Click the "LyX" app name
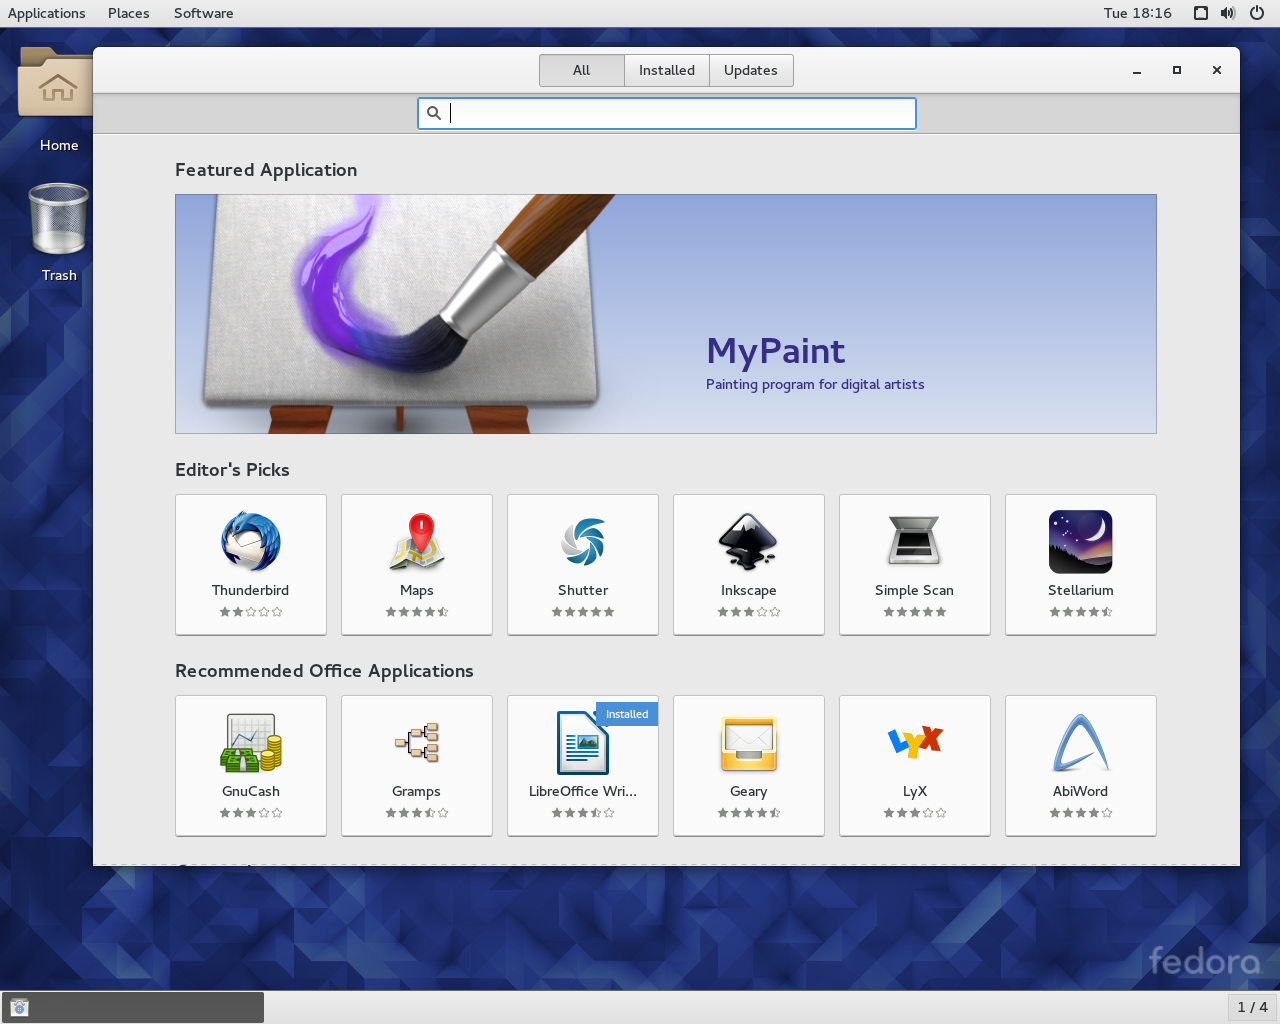The height and width of the screenshot is (1024, 1280). pyautogui.click(x=915, y=791)
